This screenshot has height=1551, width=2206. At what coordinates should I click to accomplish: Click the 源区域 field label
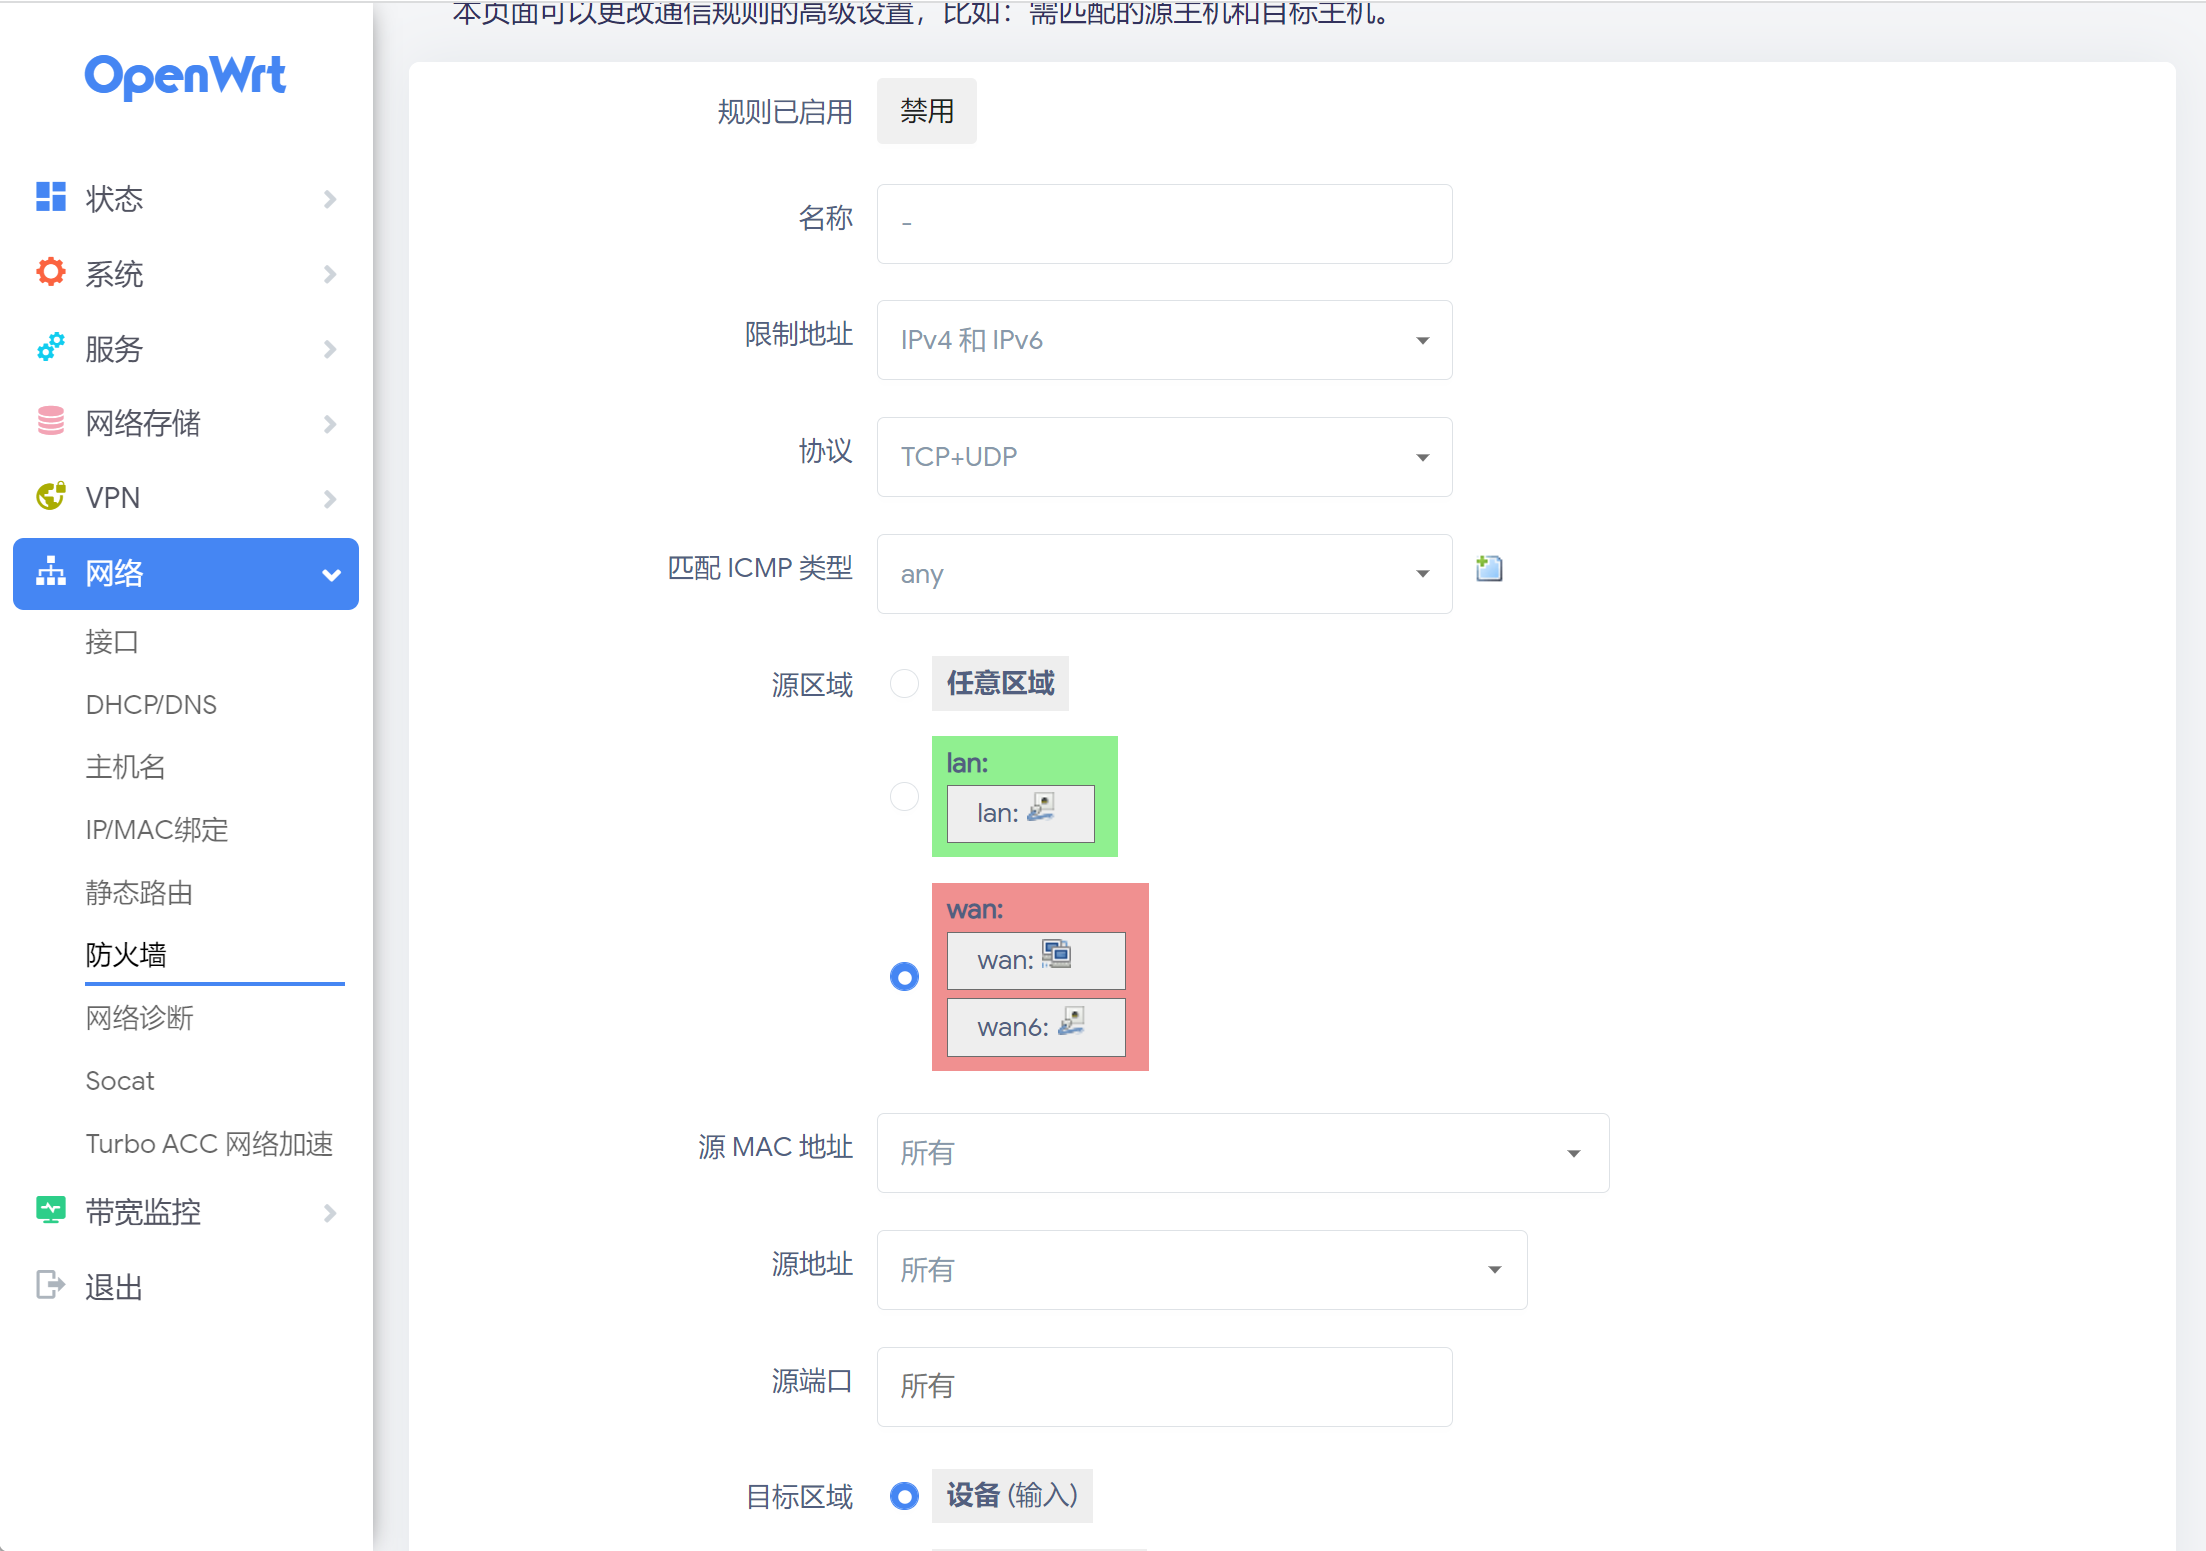(x=812, y=685)
